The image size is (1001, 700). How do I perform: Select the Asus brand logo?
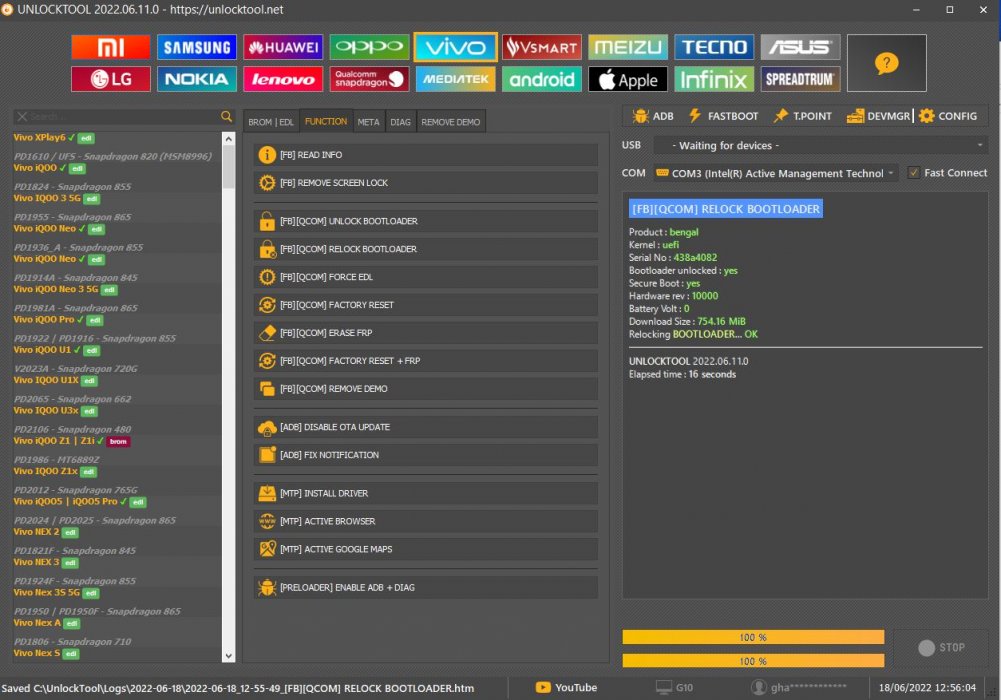coord(801,47)
